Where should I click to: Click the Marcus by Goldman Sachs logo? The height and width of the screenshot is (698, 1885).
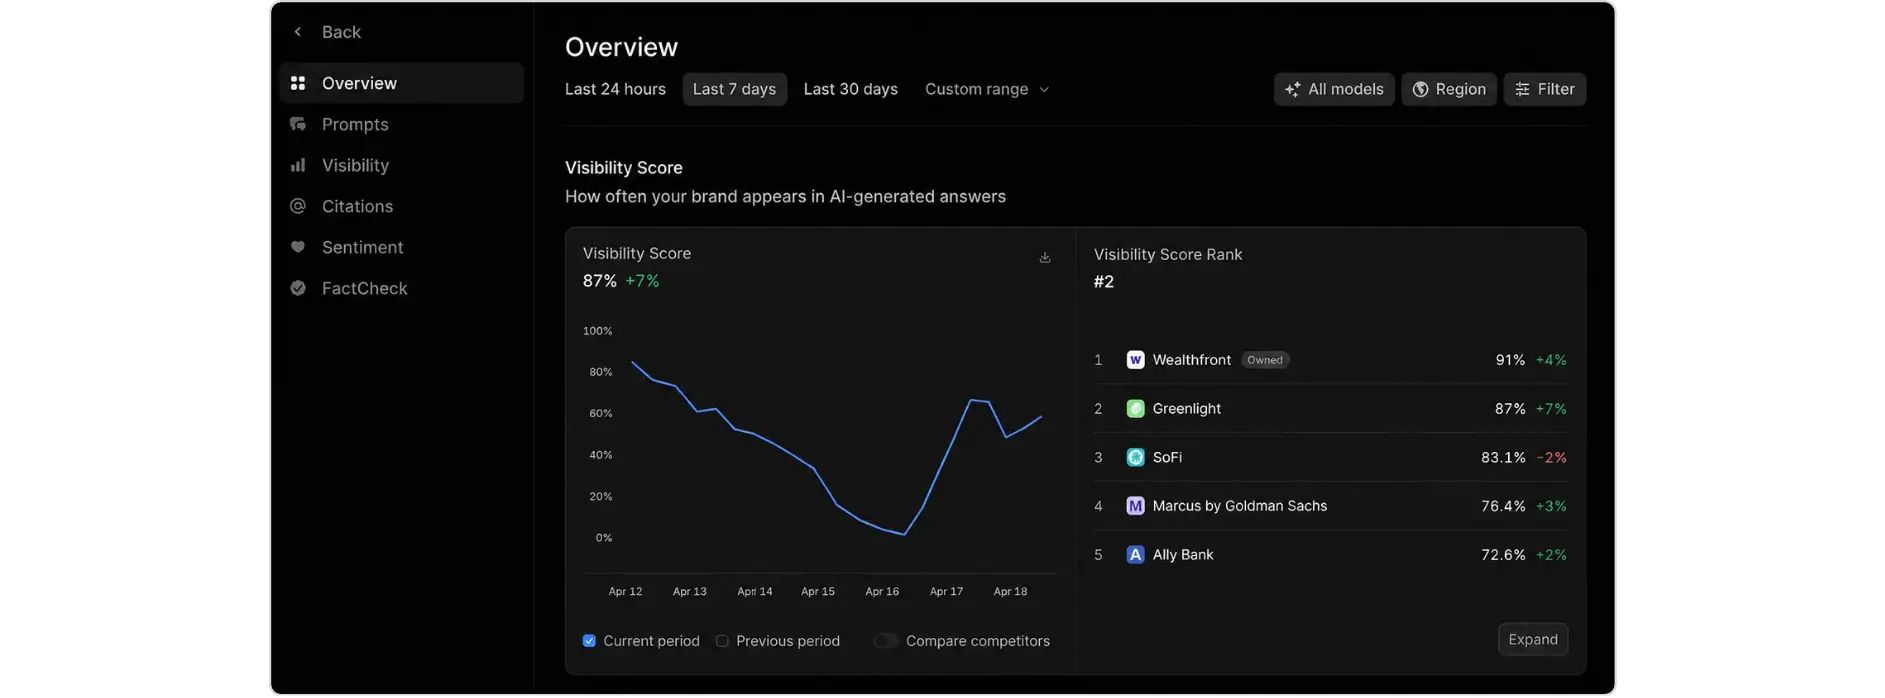1135,506
